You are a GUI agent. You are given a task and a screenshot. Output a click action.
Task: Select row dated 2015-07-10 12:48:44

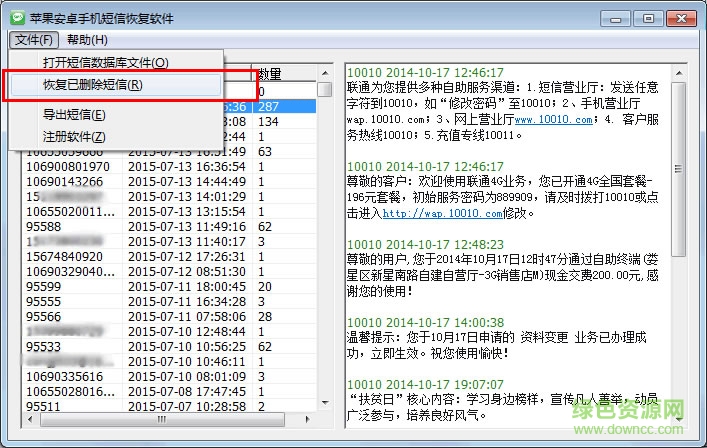169,332
